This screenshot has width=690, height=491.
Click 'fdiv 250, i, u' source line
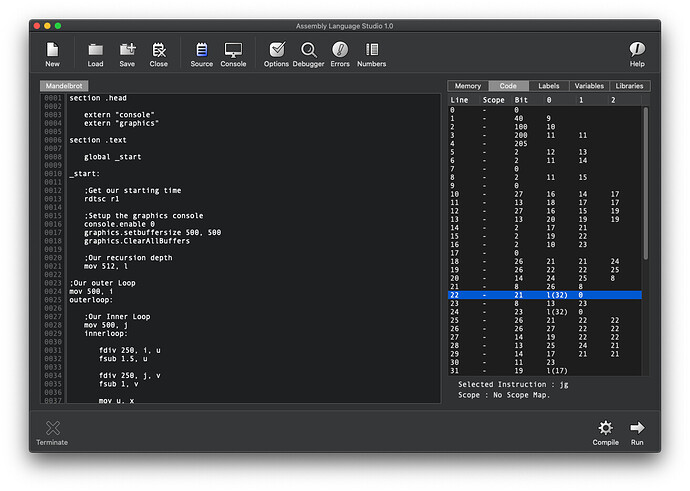[130, 350]
